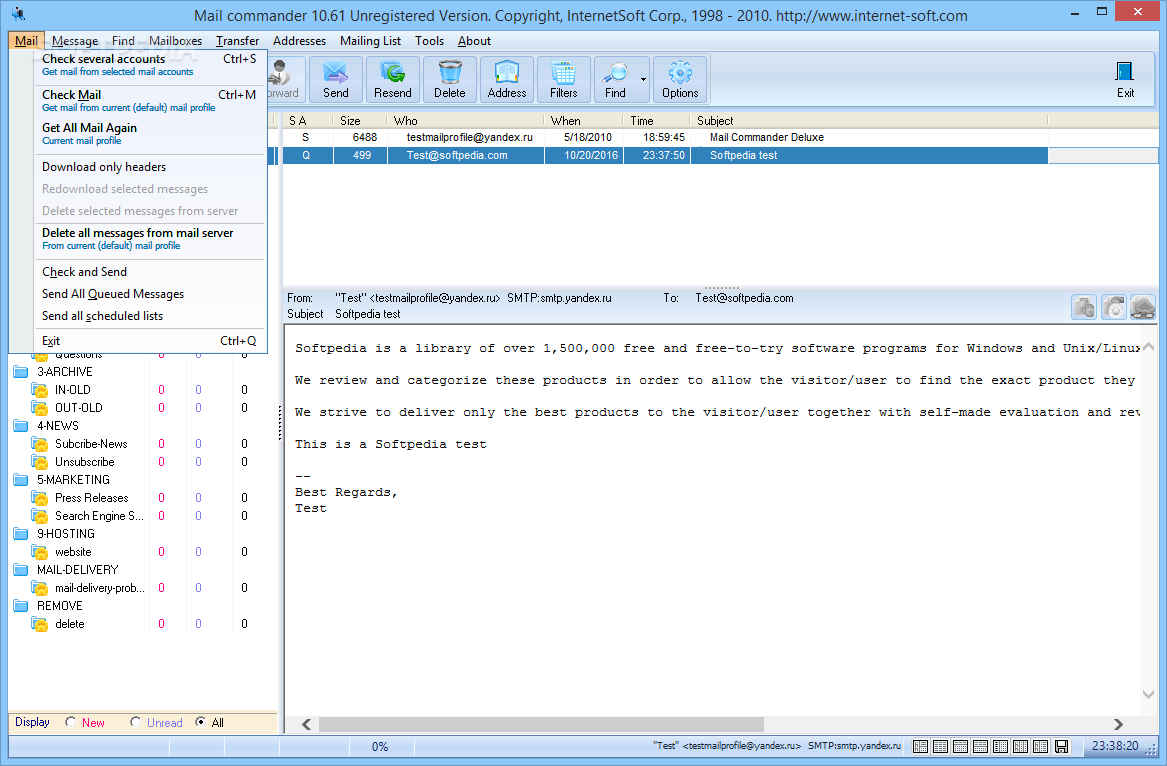
Task: Open the Options gear icon
Action: (x=680, y=79)
